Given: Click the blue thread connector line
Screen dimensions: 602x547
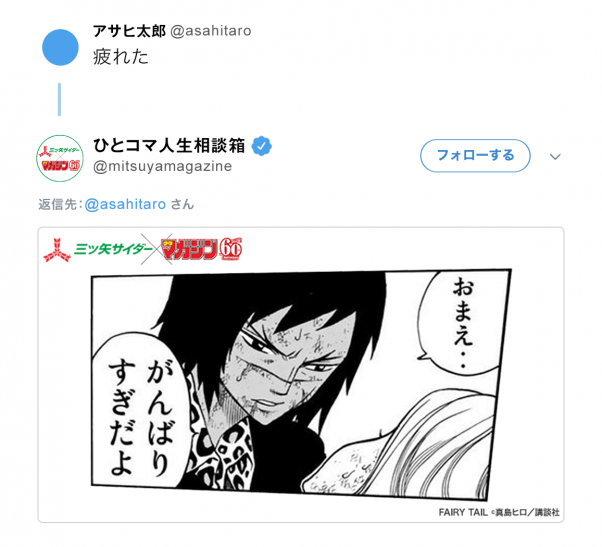Looking at the screenshot, I should (x=60, y=99).
